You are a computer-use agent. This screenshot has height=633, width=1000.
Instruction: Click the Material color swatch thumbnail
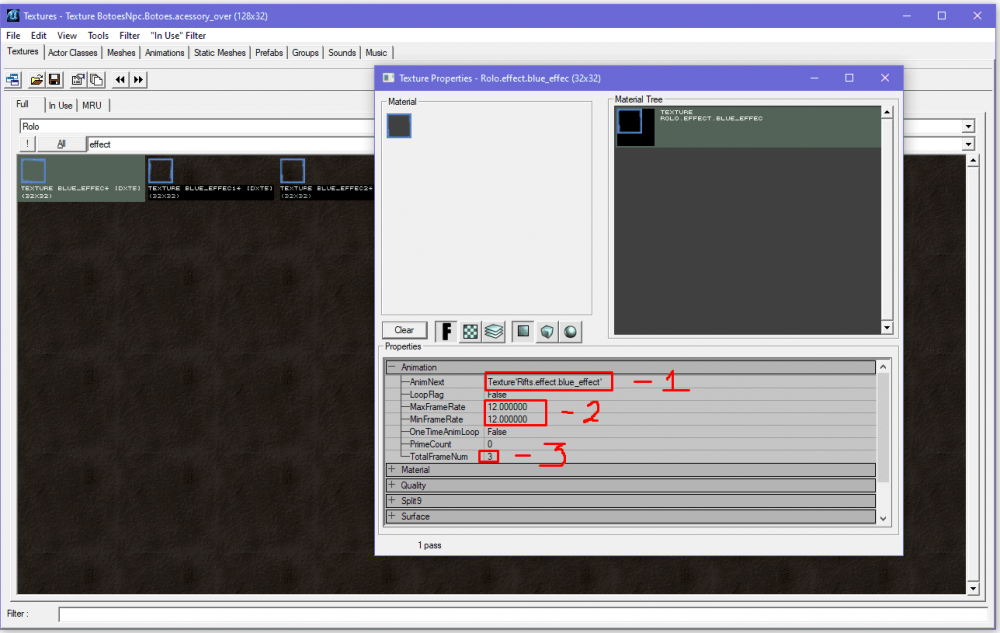point(399,125)
